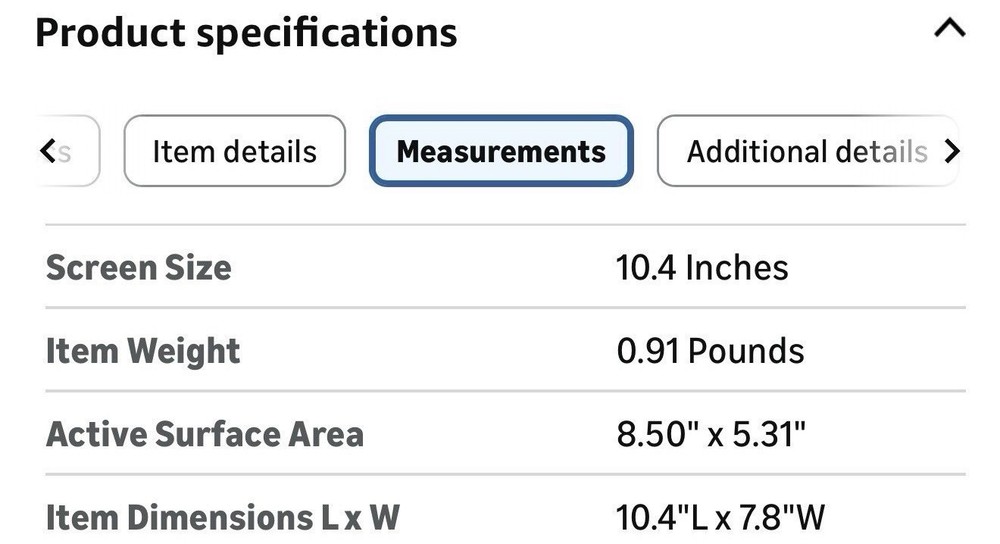Click the word Inches in Screen Size row

click(736, 268)
